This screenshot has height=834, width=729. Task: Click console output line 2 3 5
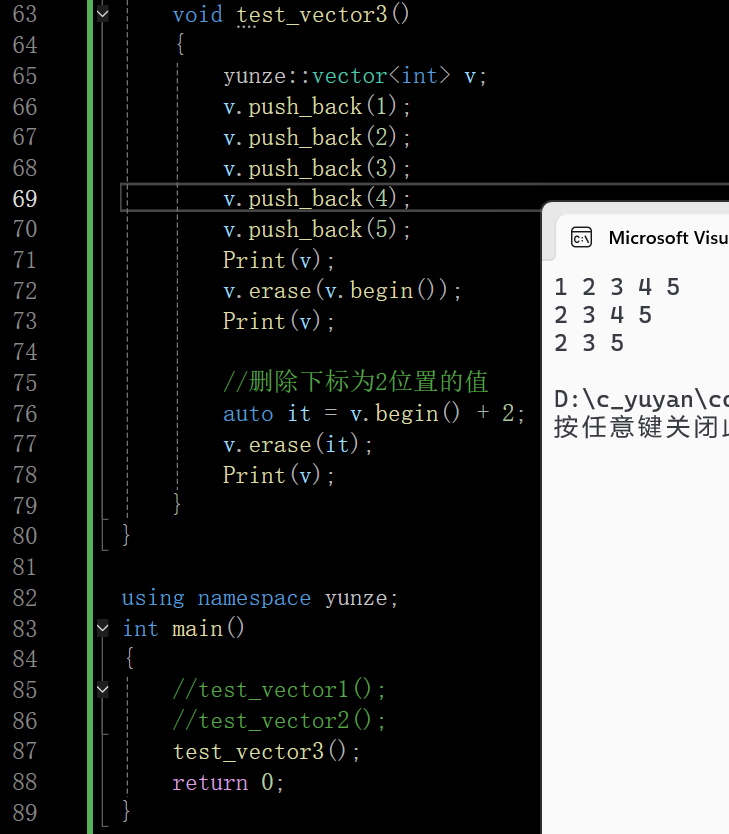coord(589,344)
